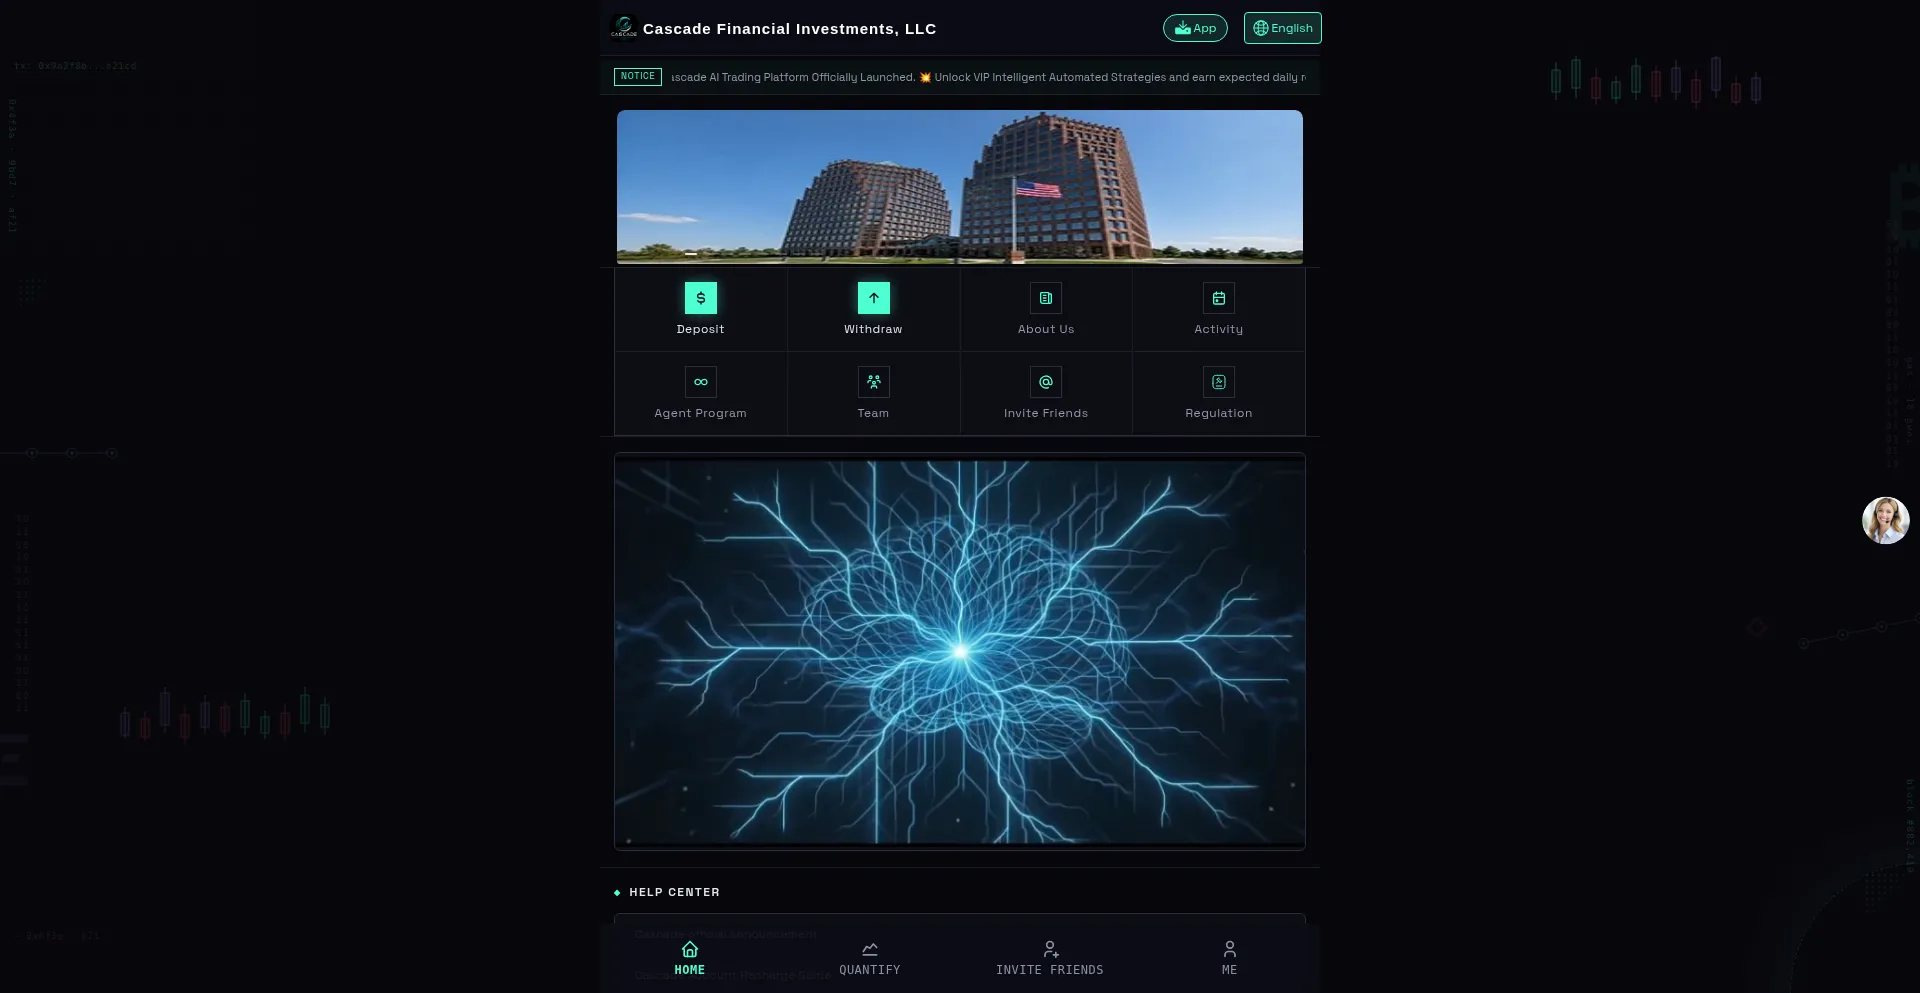Viewport: 1920px width, 993px height.
Task: Click the office building banner image
Action: pos(960,187)
